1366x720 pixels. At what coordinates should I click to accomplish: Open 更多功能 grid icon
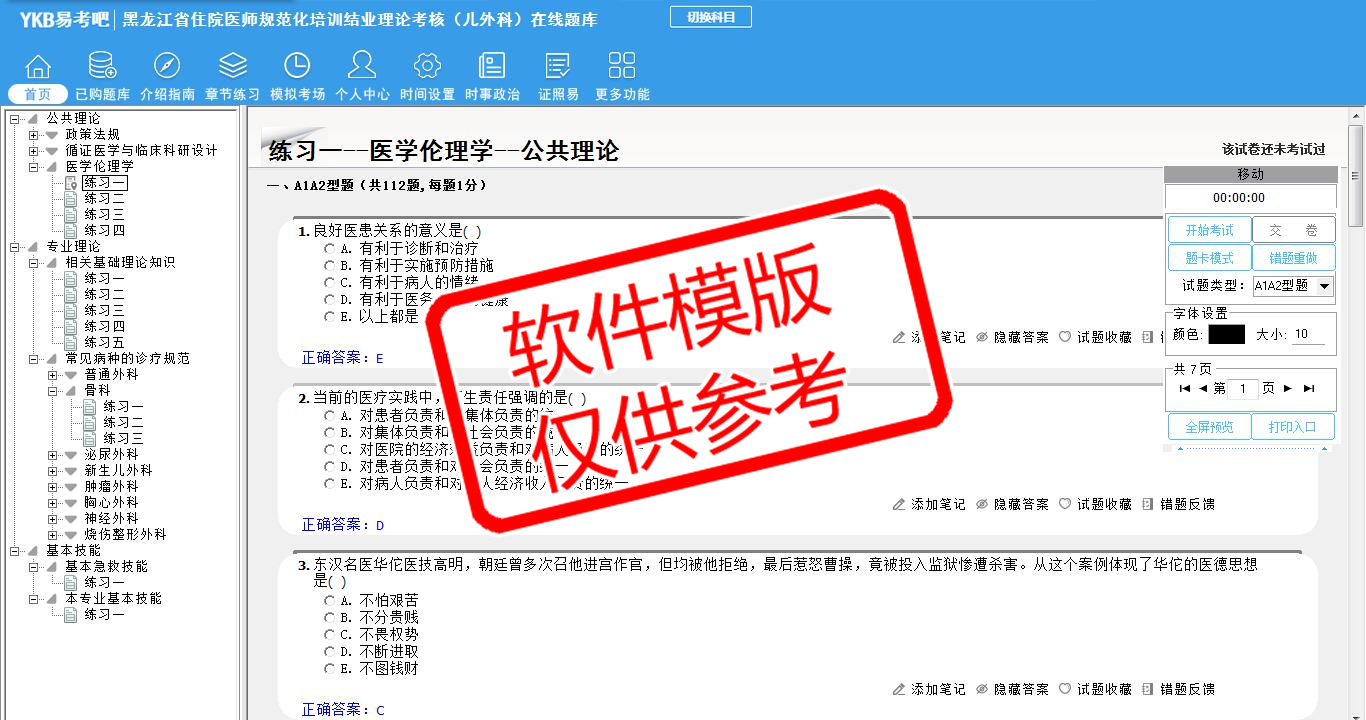[x=622, y=66]
